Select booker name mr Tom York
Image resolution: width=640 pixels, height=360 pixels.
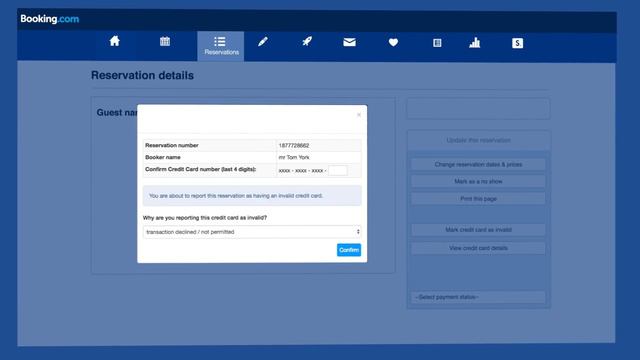pyautogui.click(x=294, y=158)
